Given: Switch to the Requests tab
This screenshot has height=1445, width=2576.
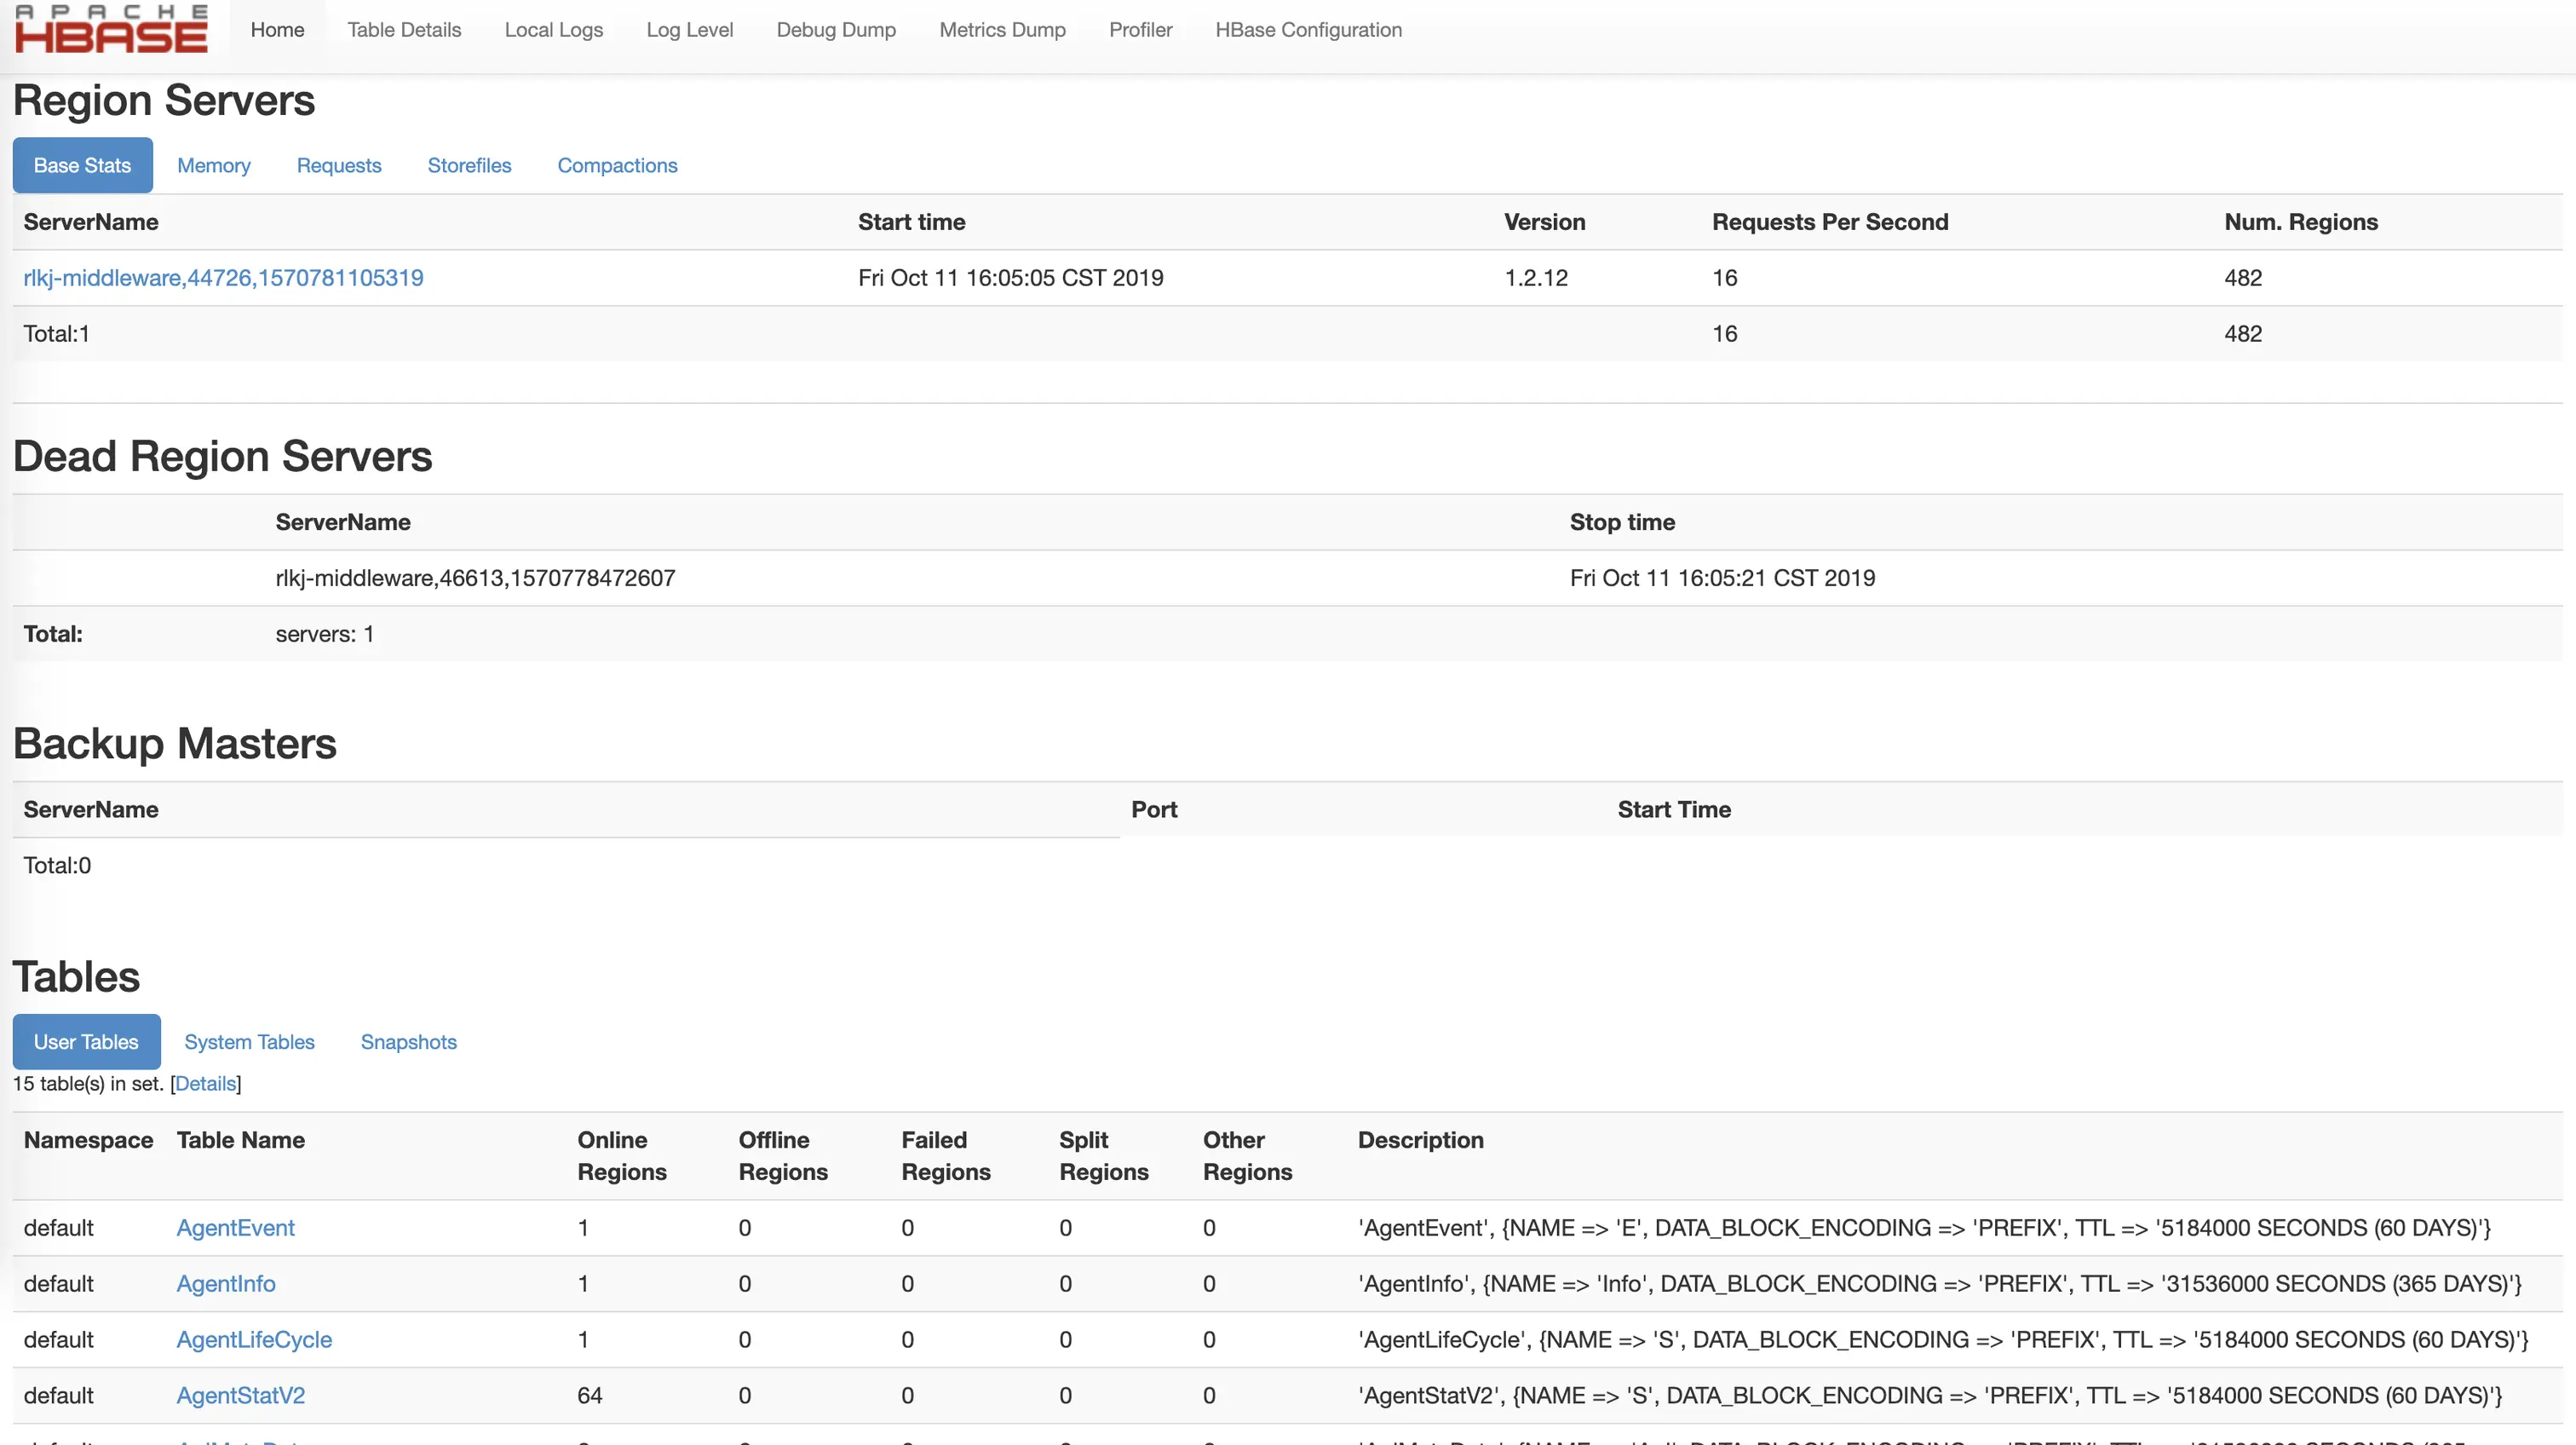Looking at the screenshot, I should tap(339, 165).
